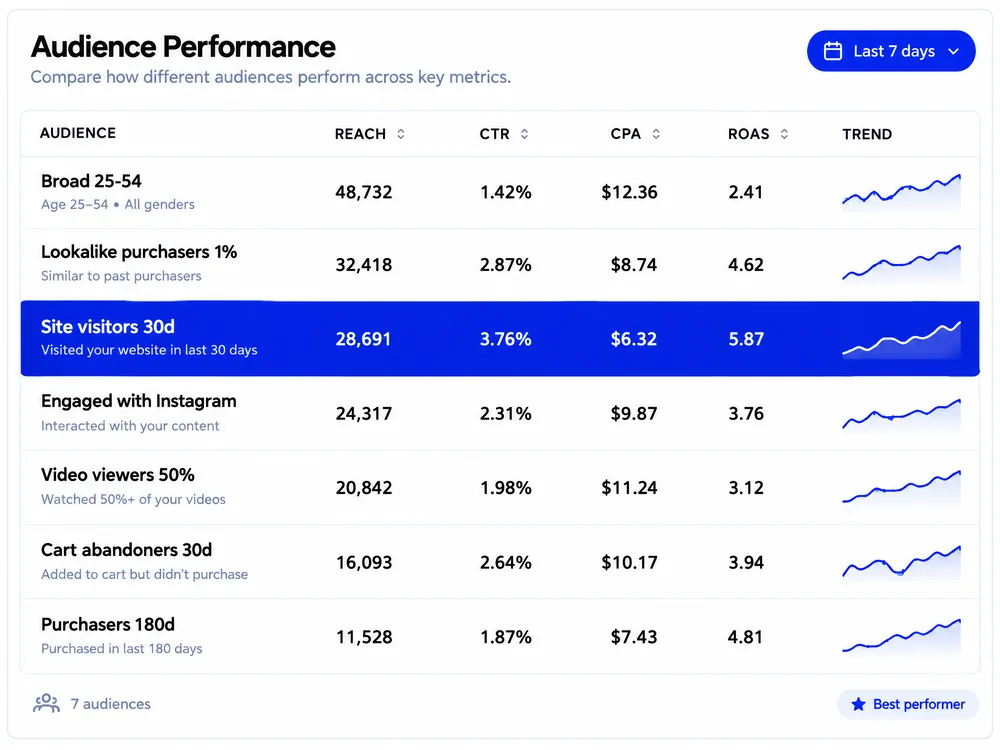Click CTR value 2.64%
The width and height of the screenshot is (1000, 750).
(x=506, y=562)
